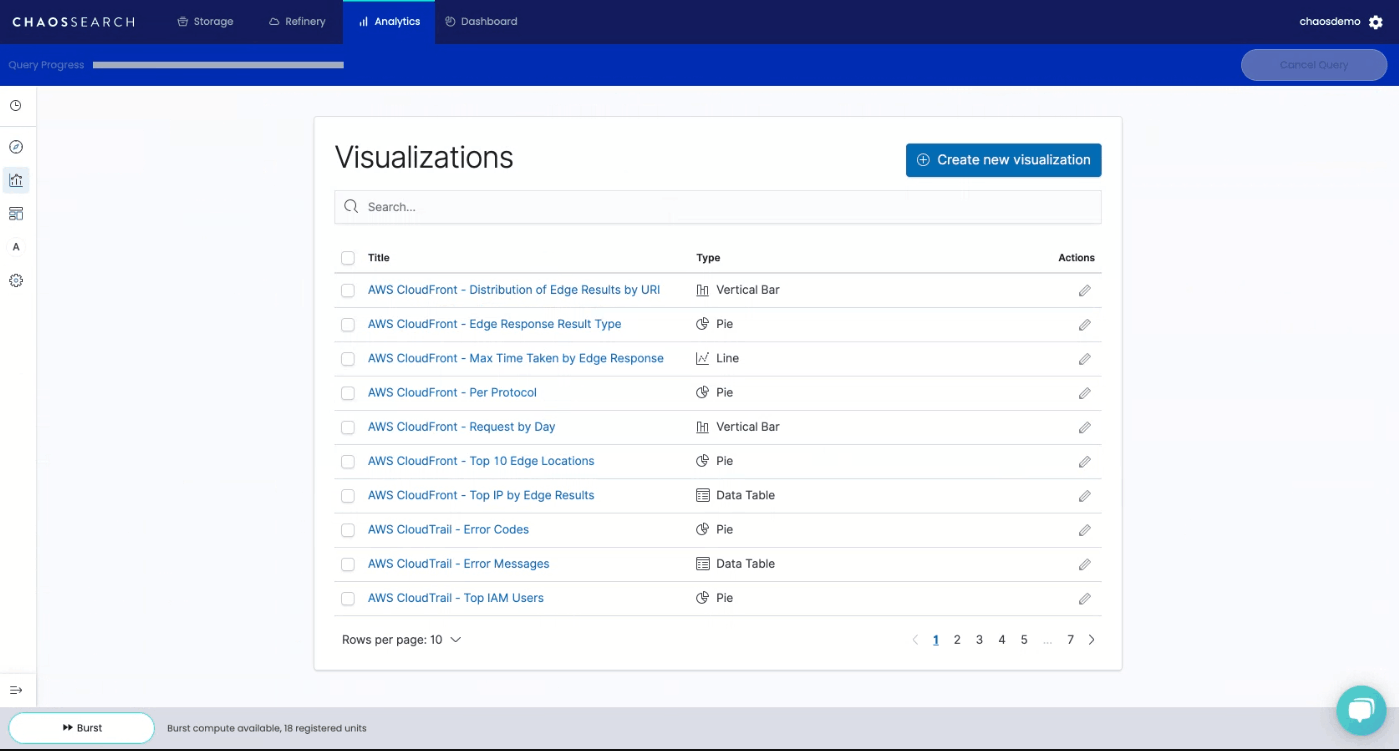Click the pencil edit icon for AWS CloudTrail - Error Codes
This screenshot has width=1399, height=751.
pyautogui.click(x=1085, y=529)
